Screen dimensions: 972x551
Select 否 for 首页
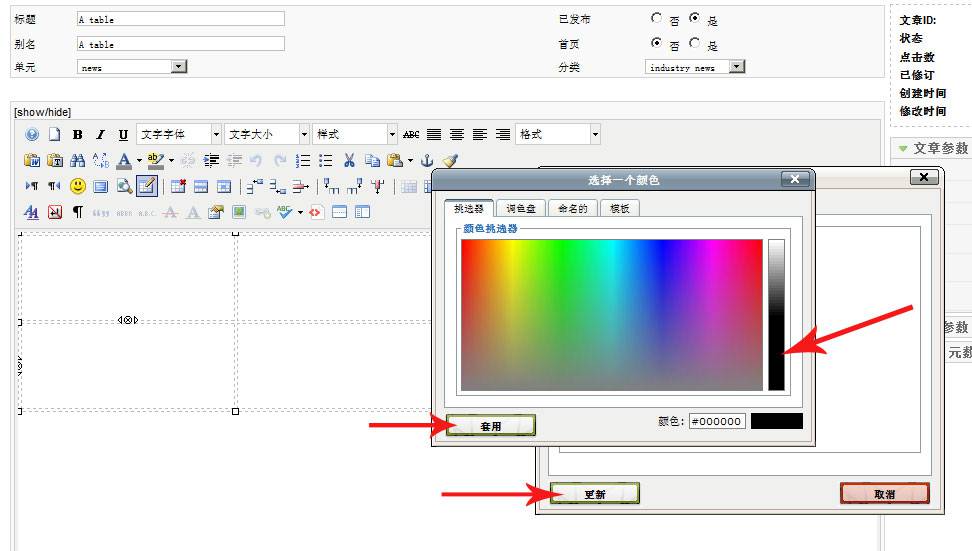[656, 43]
